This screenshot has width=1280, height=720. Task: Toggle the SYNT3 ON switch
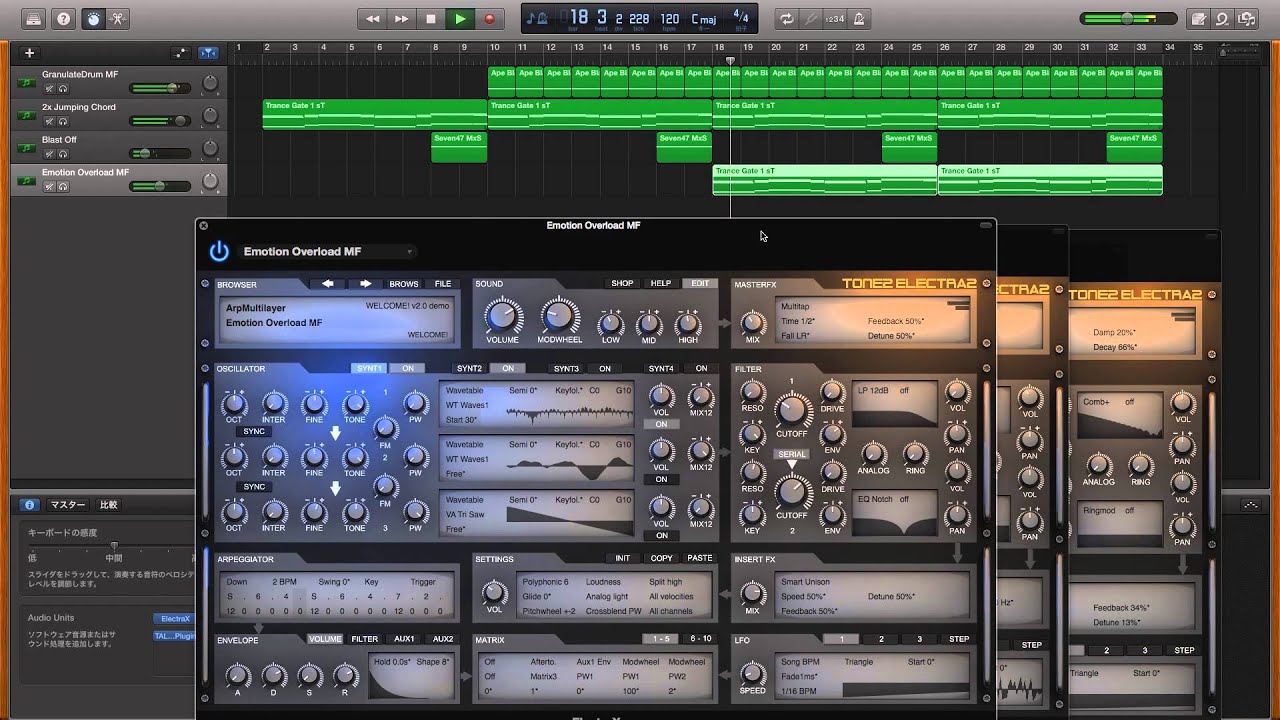click(605, 368)
